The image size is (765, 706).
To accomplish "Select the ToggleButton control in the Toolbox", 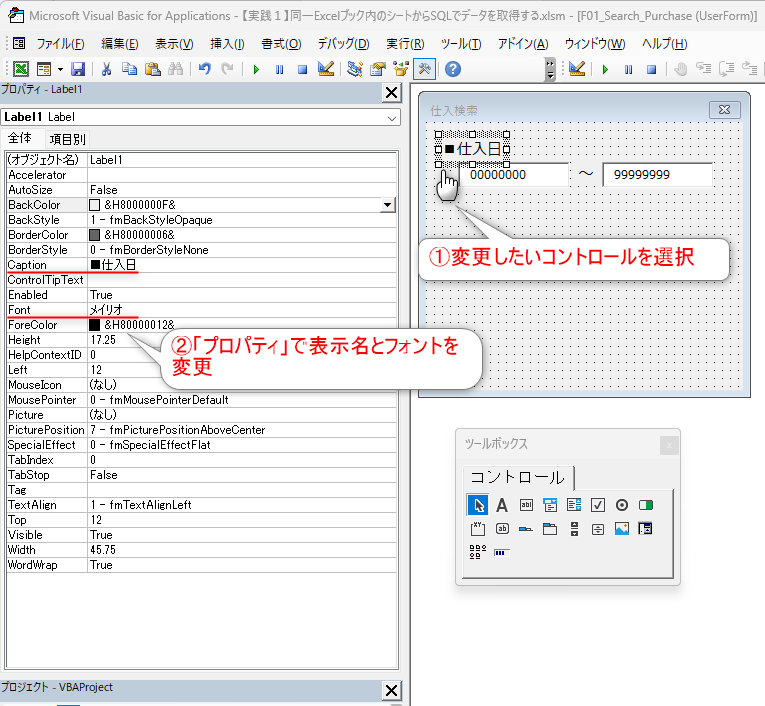I will (x=645, y=505).
